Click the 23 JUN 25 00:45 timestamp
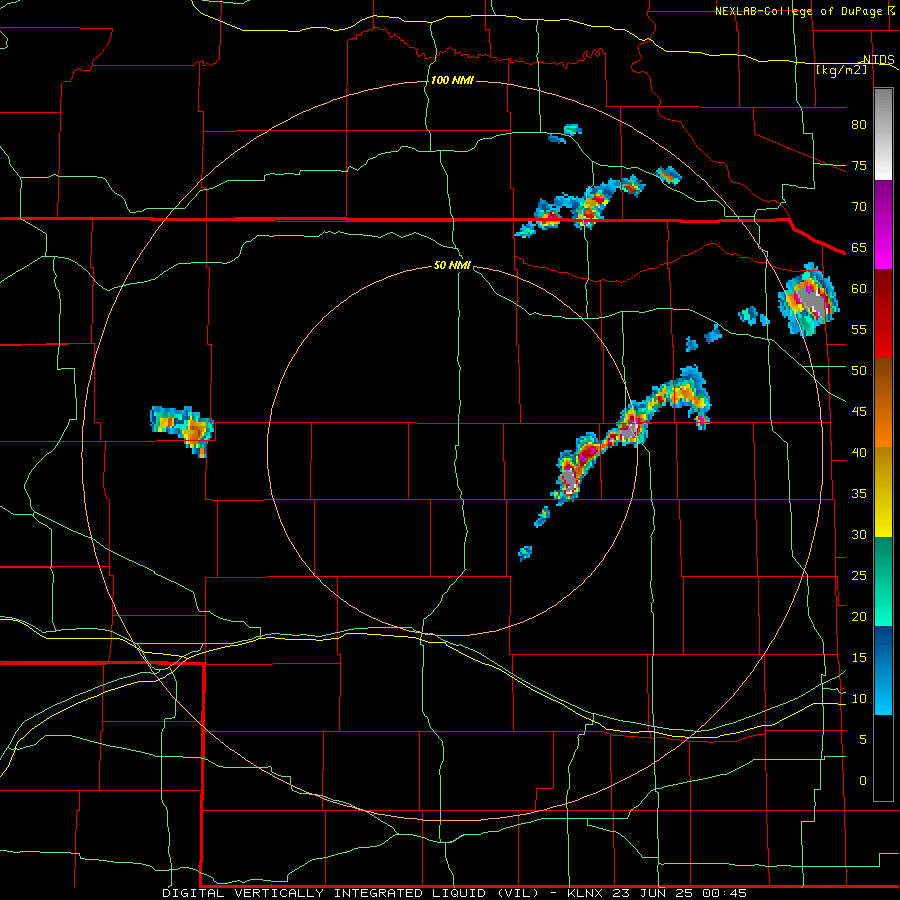Viewport: 900px width, 900px height. [x=680, y=893]
